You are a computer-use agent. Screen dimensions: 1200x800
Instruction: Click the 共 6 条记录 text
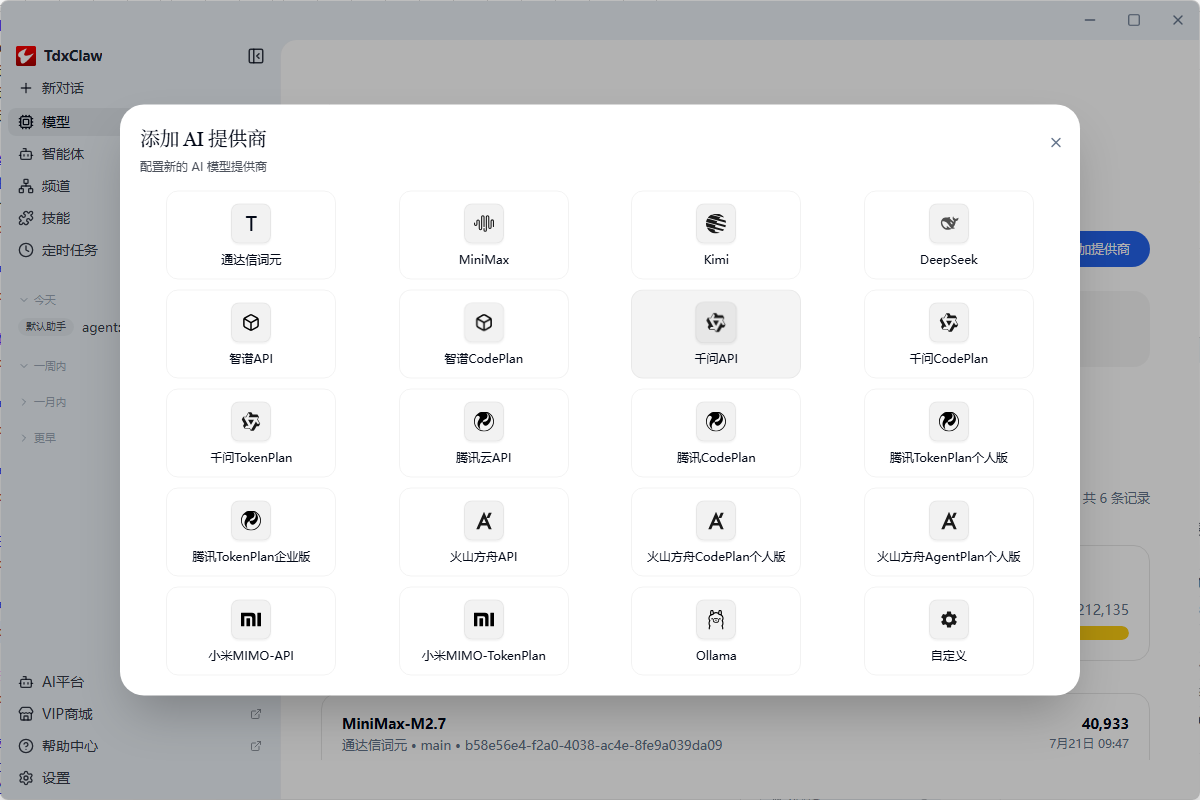1116,498
